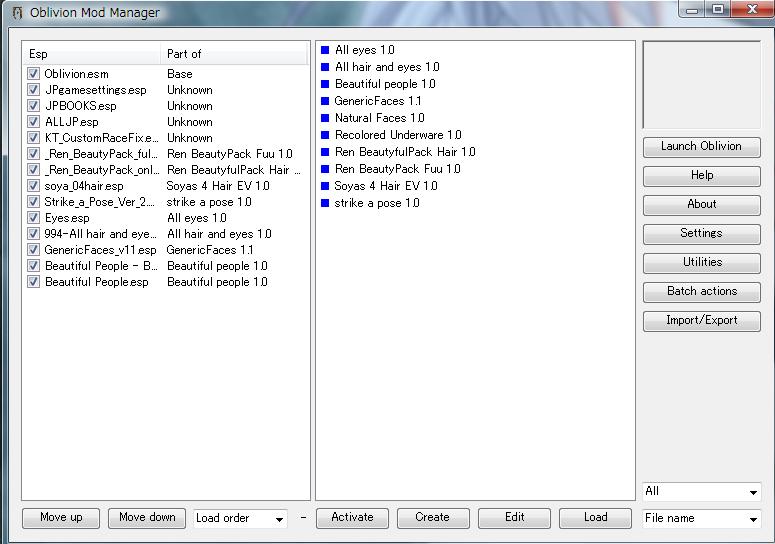The image size is (775, 544).
Task: Click the Move up button
Action: click(x=61, y=518)
